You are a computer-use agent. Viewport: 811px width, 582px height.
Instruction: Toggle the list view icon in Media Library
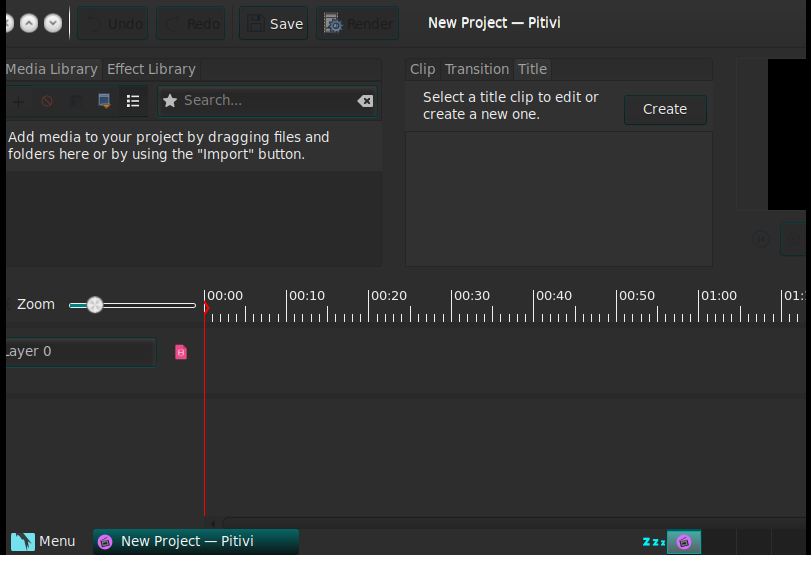coord(133,101)
